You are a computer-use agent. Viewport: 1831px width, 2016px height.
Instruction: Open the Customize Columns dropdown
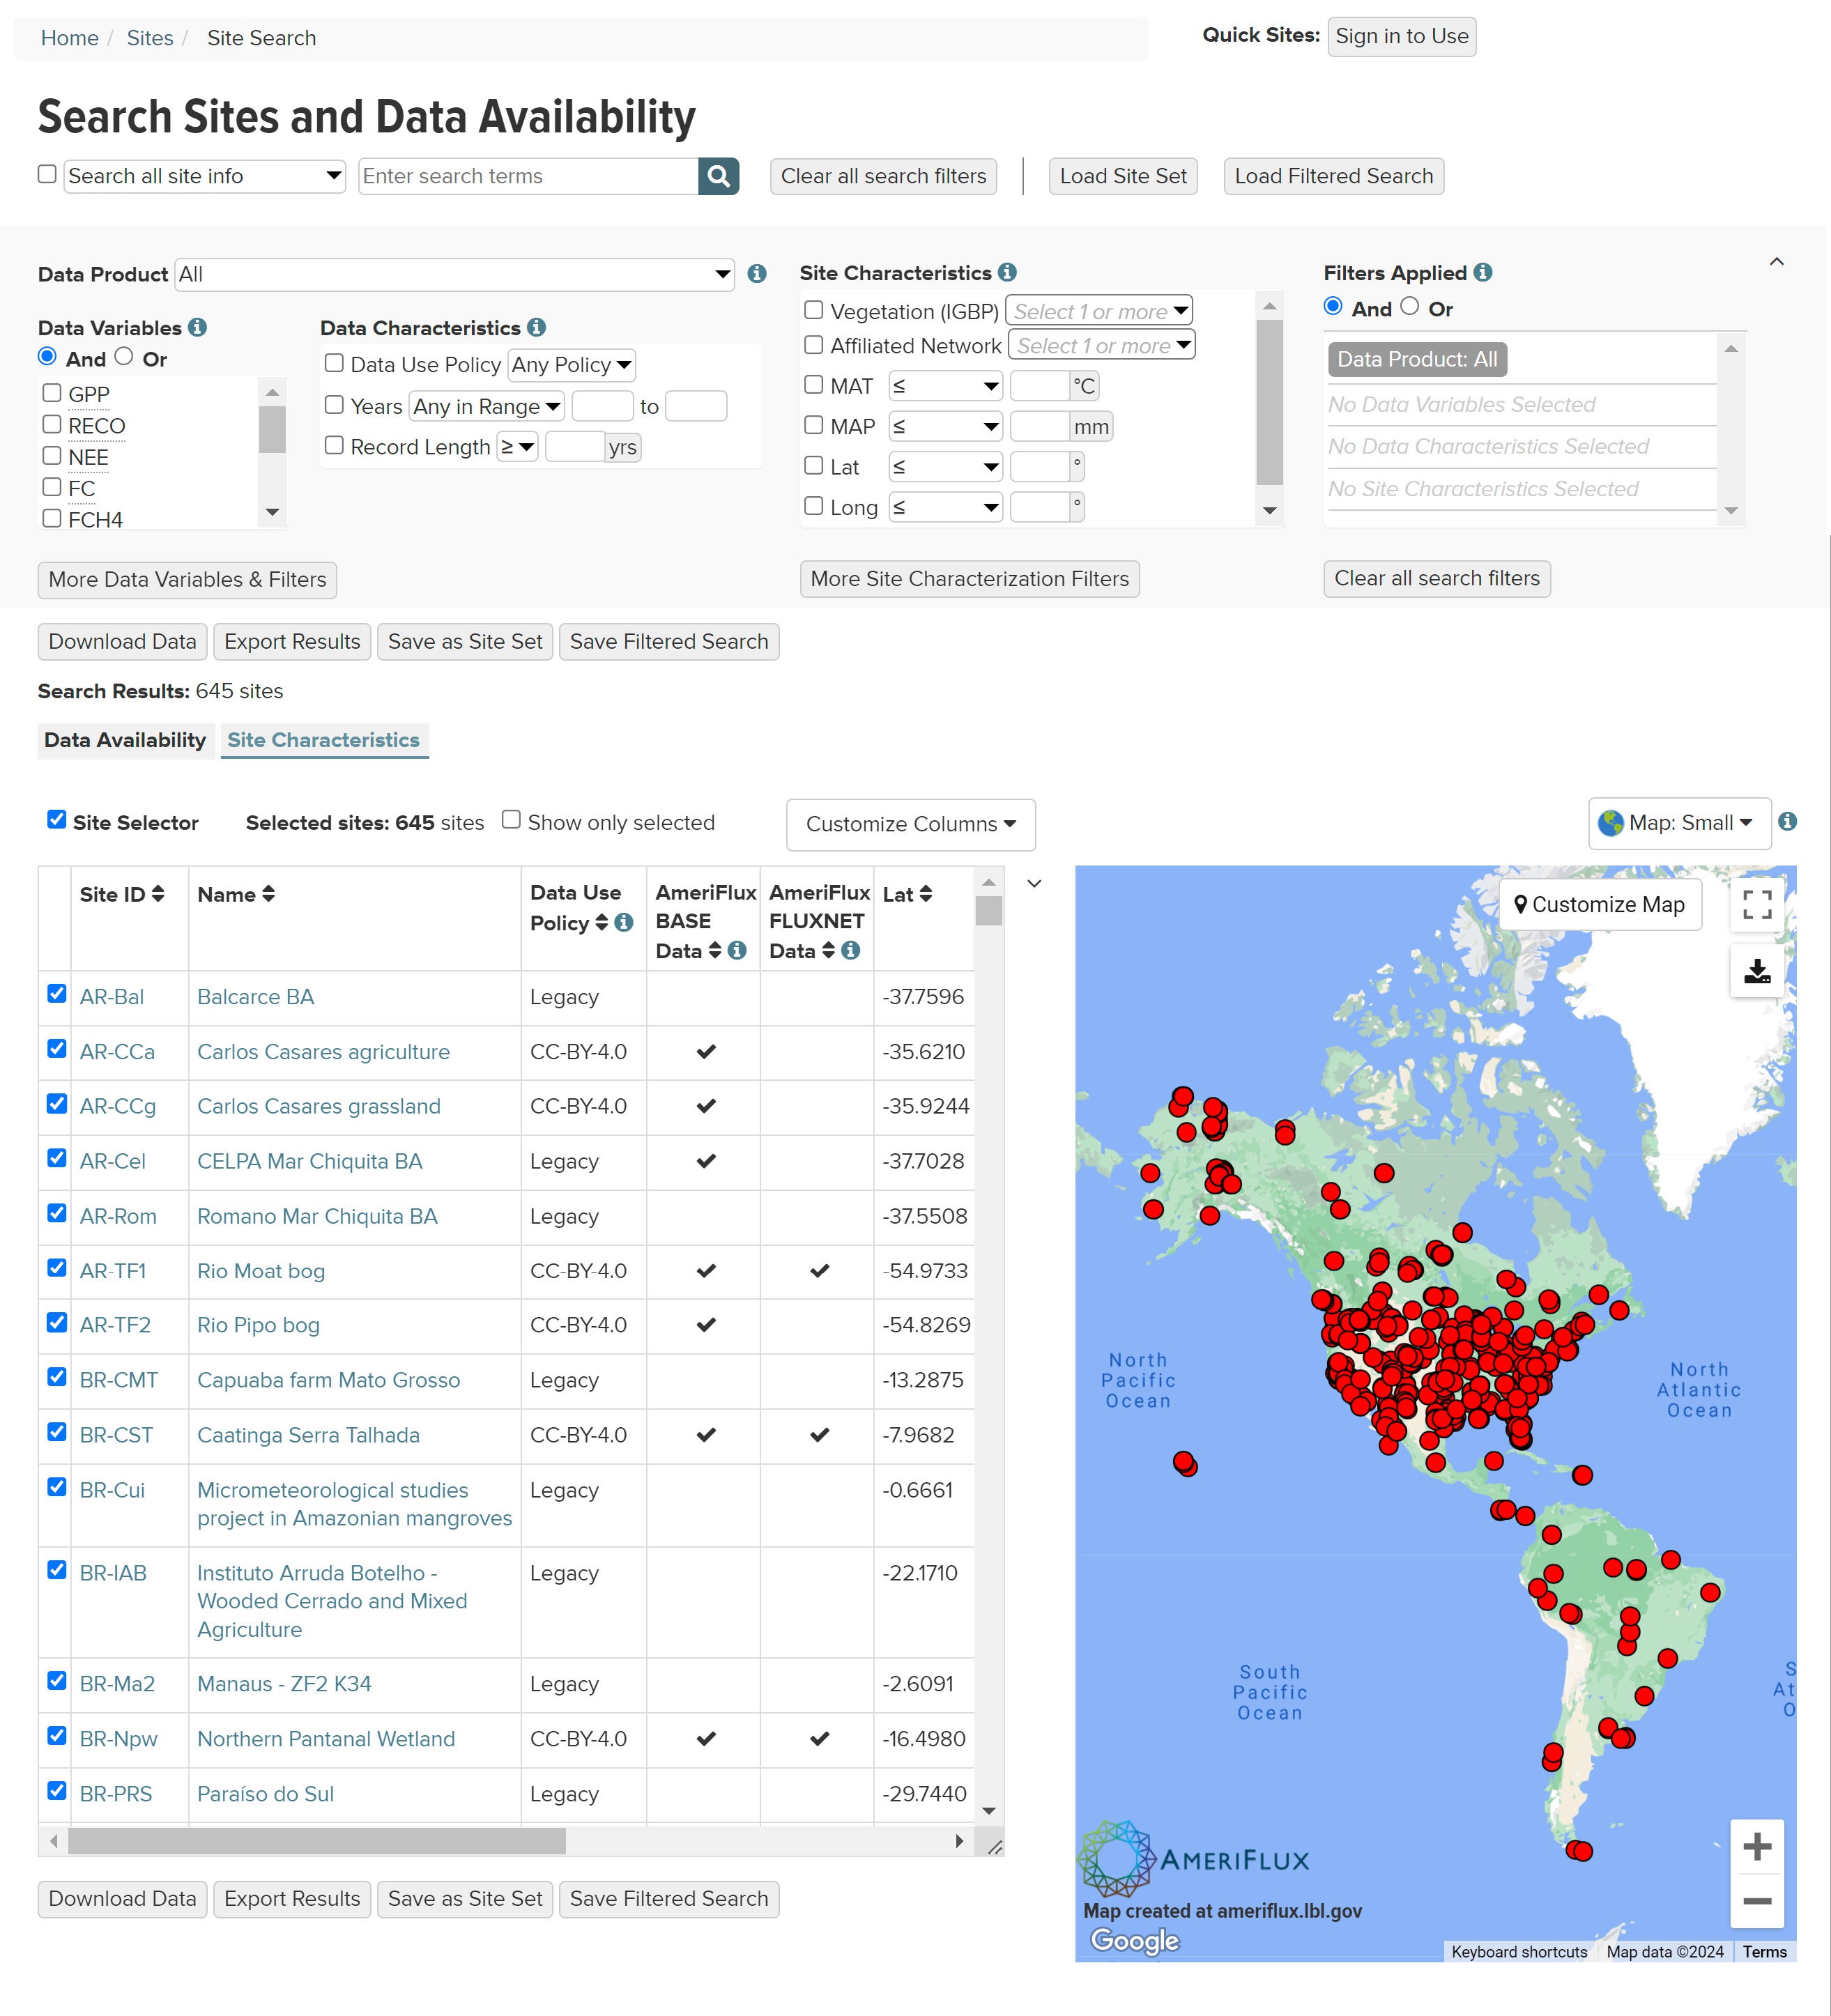(x=910, y=824)
